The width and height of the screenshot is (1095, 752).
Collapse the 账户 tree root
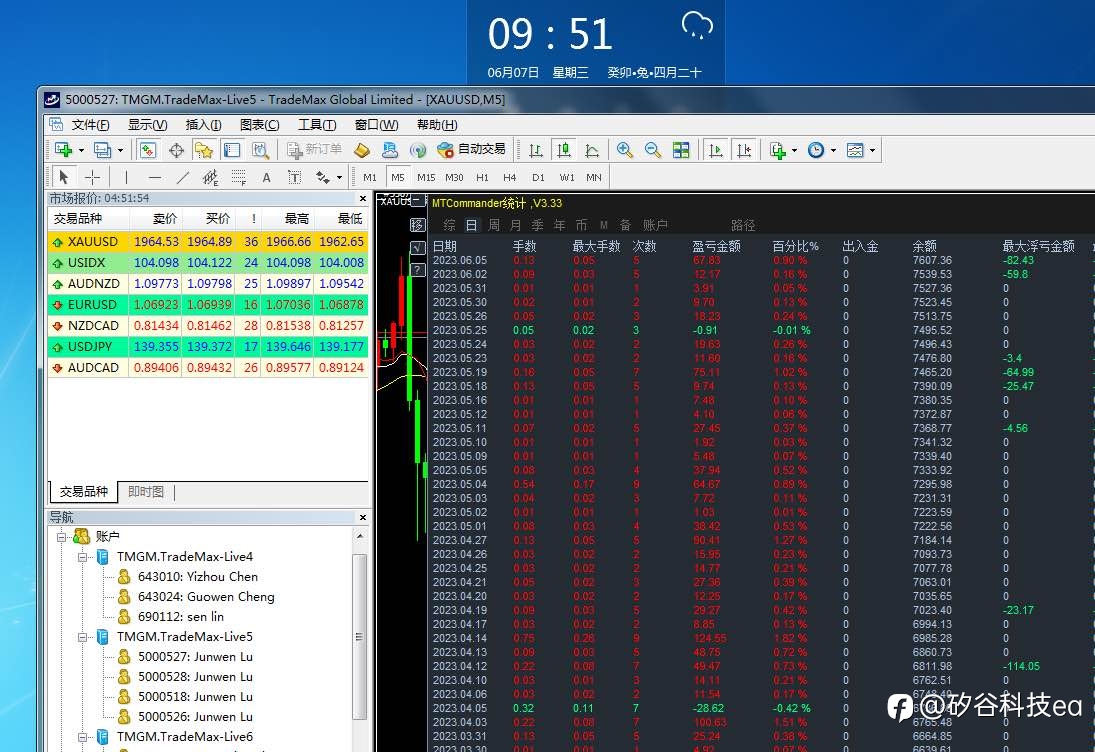tap(61, 537)
